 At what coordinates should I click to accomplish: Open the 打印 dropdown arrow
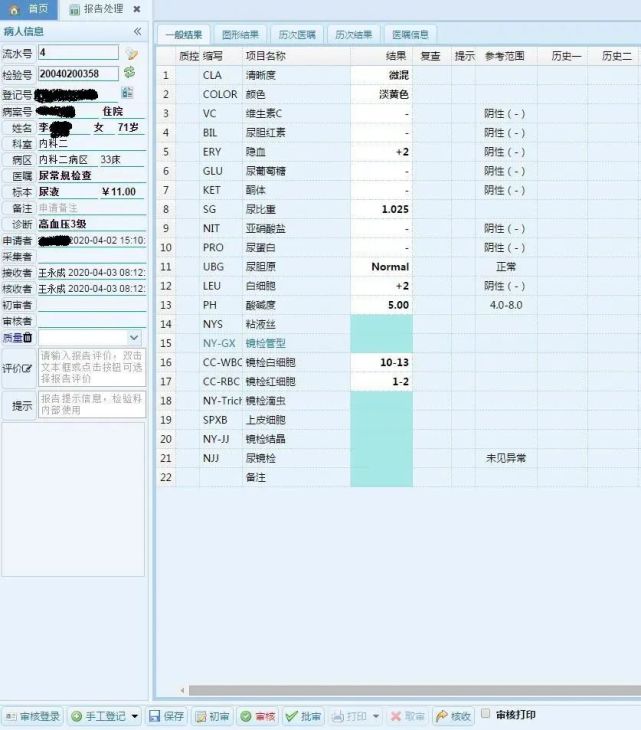pyautogui.click(x=376, y=716)
